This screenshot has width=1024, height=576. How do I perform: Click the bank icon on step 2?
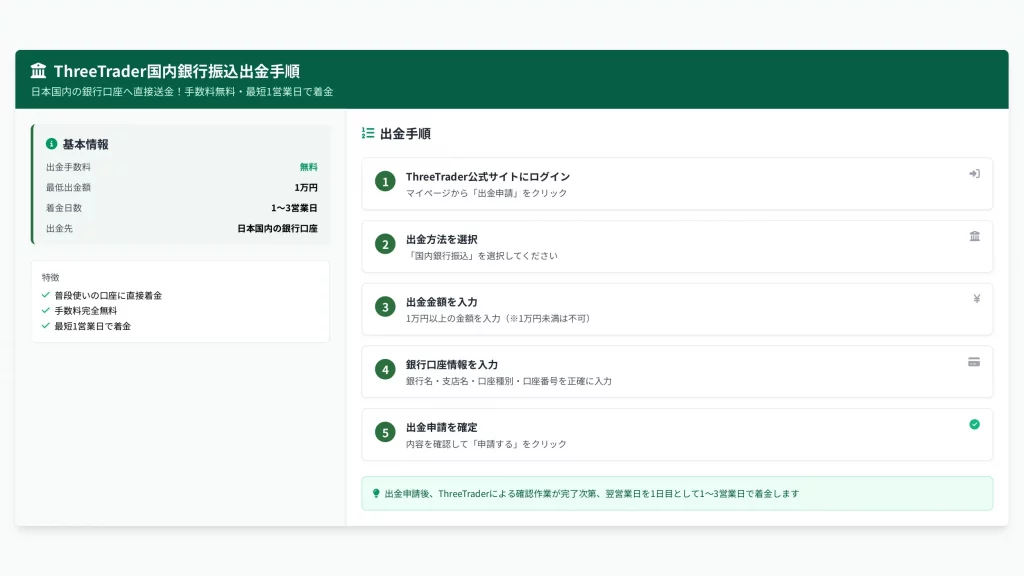click(974, 236)
